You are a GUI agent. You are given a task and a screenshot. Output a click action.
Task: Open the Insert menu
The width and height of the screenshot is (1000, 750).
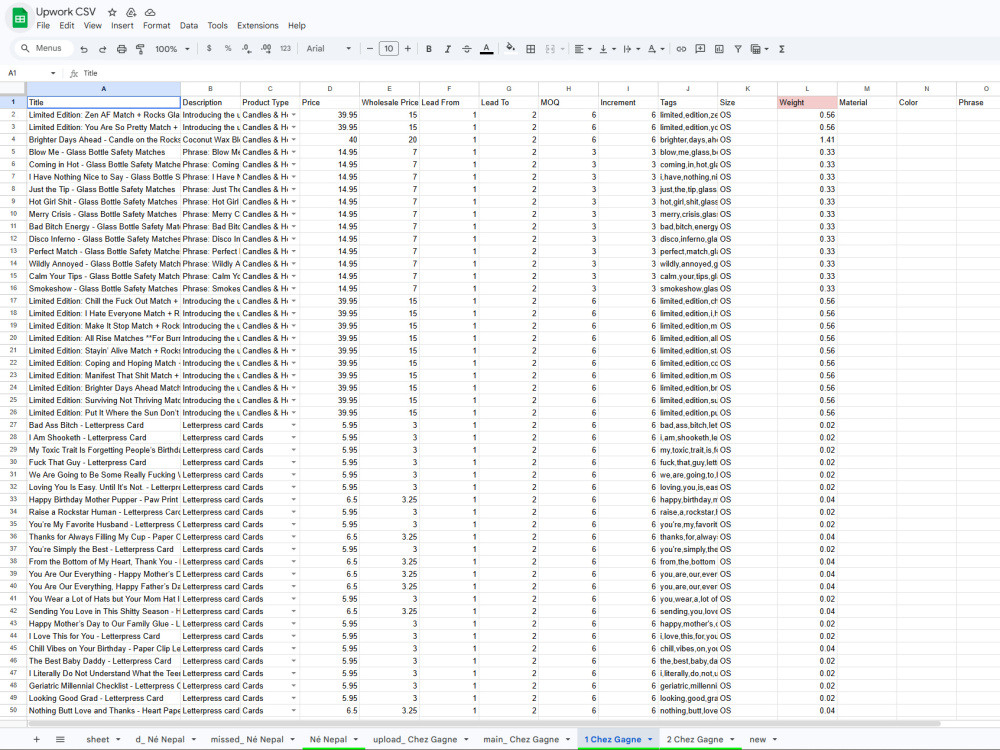(x=122, y=26)
